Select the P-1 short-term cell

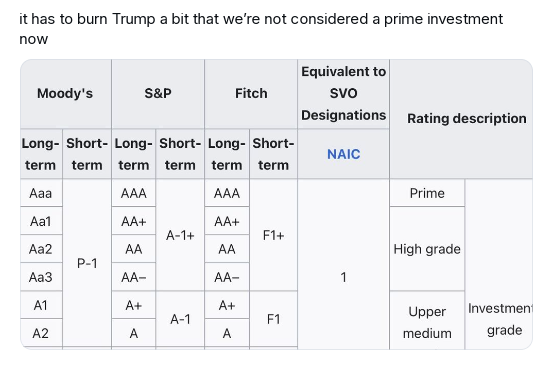[x=87, y=263]
